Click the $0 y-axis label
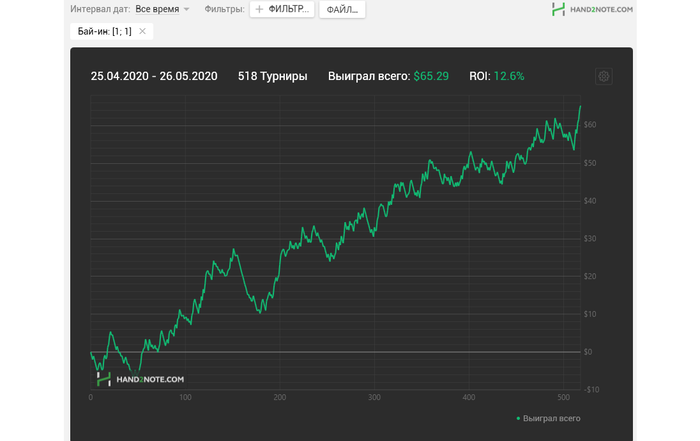 tap(588, 352)
